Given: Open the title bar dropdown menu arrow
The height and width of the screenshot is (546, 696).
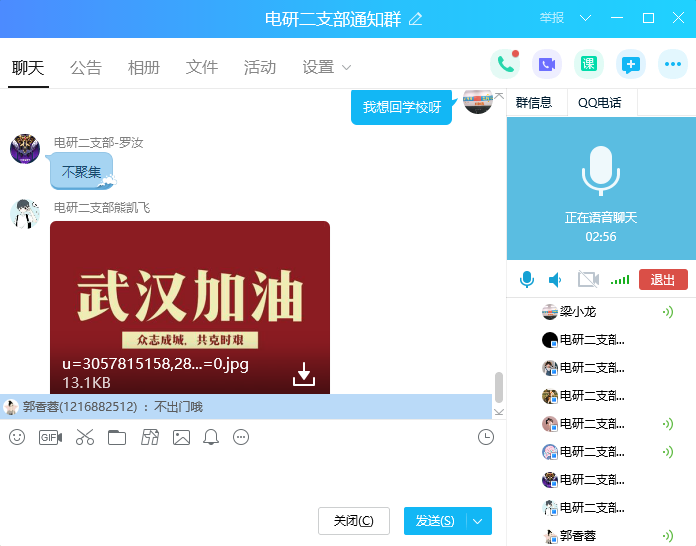Looking at the screenshot, I should pyautogui.click(x=586, y=18).
